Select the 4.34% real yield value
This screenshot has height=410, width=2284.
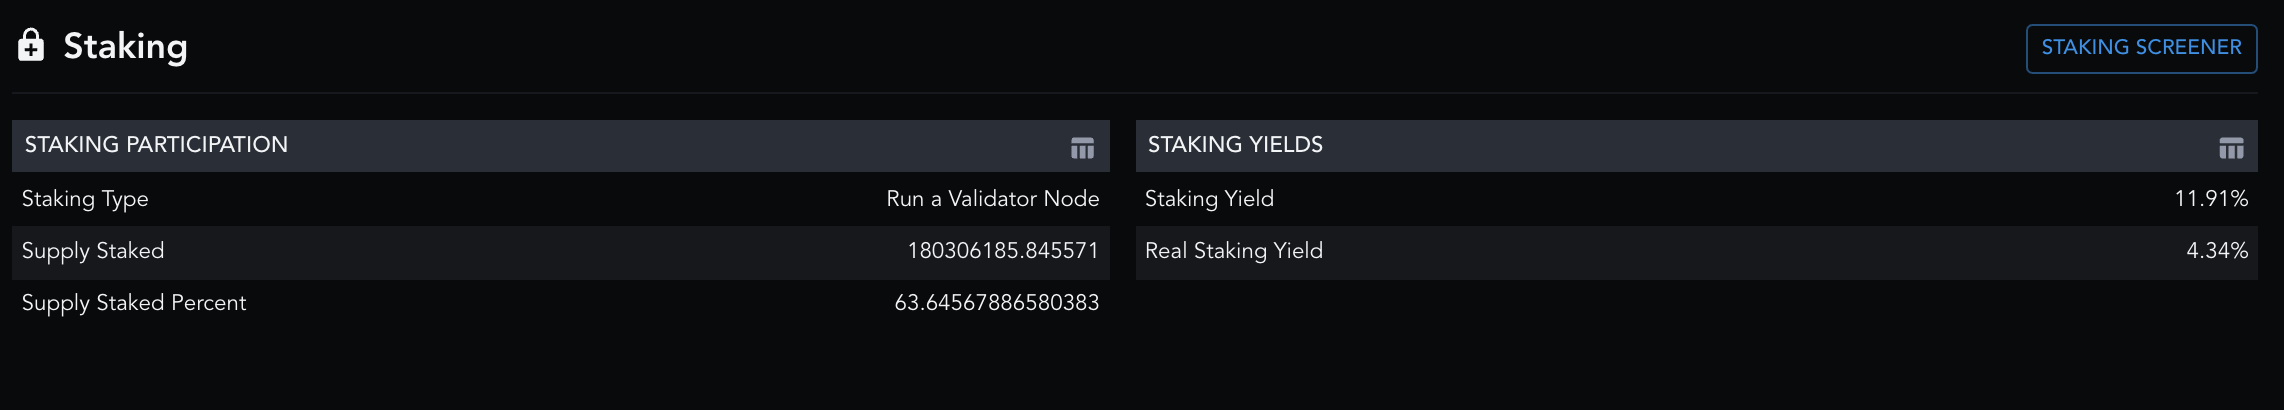2216,251
